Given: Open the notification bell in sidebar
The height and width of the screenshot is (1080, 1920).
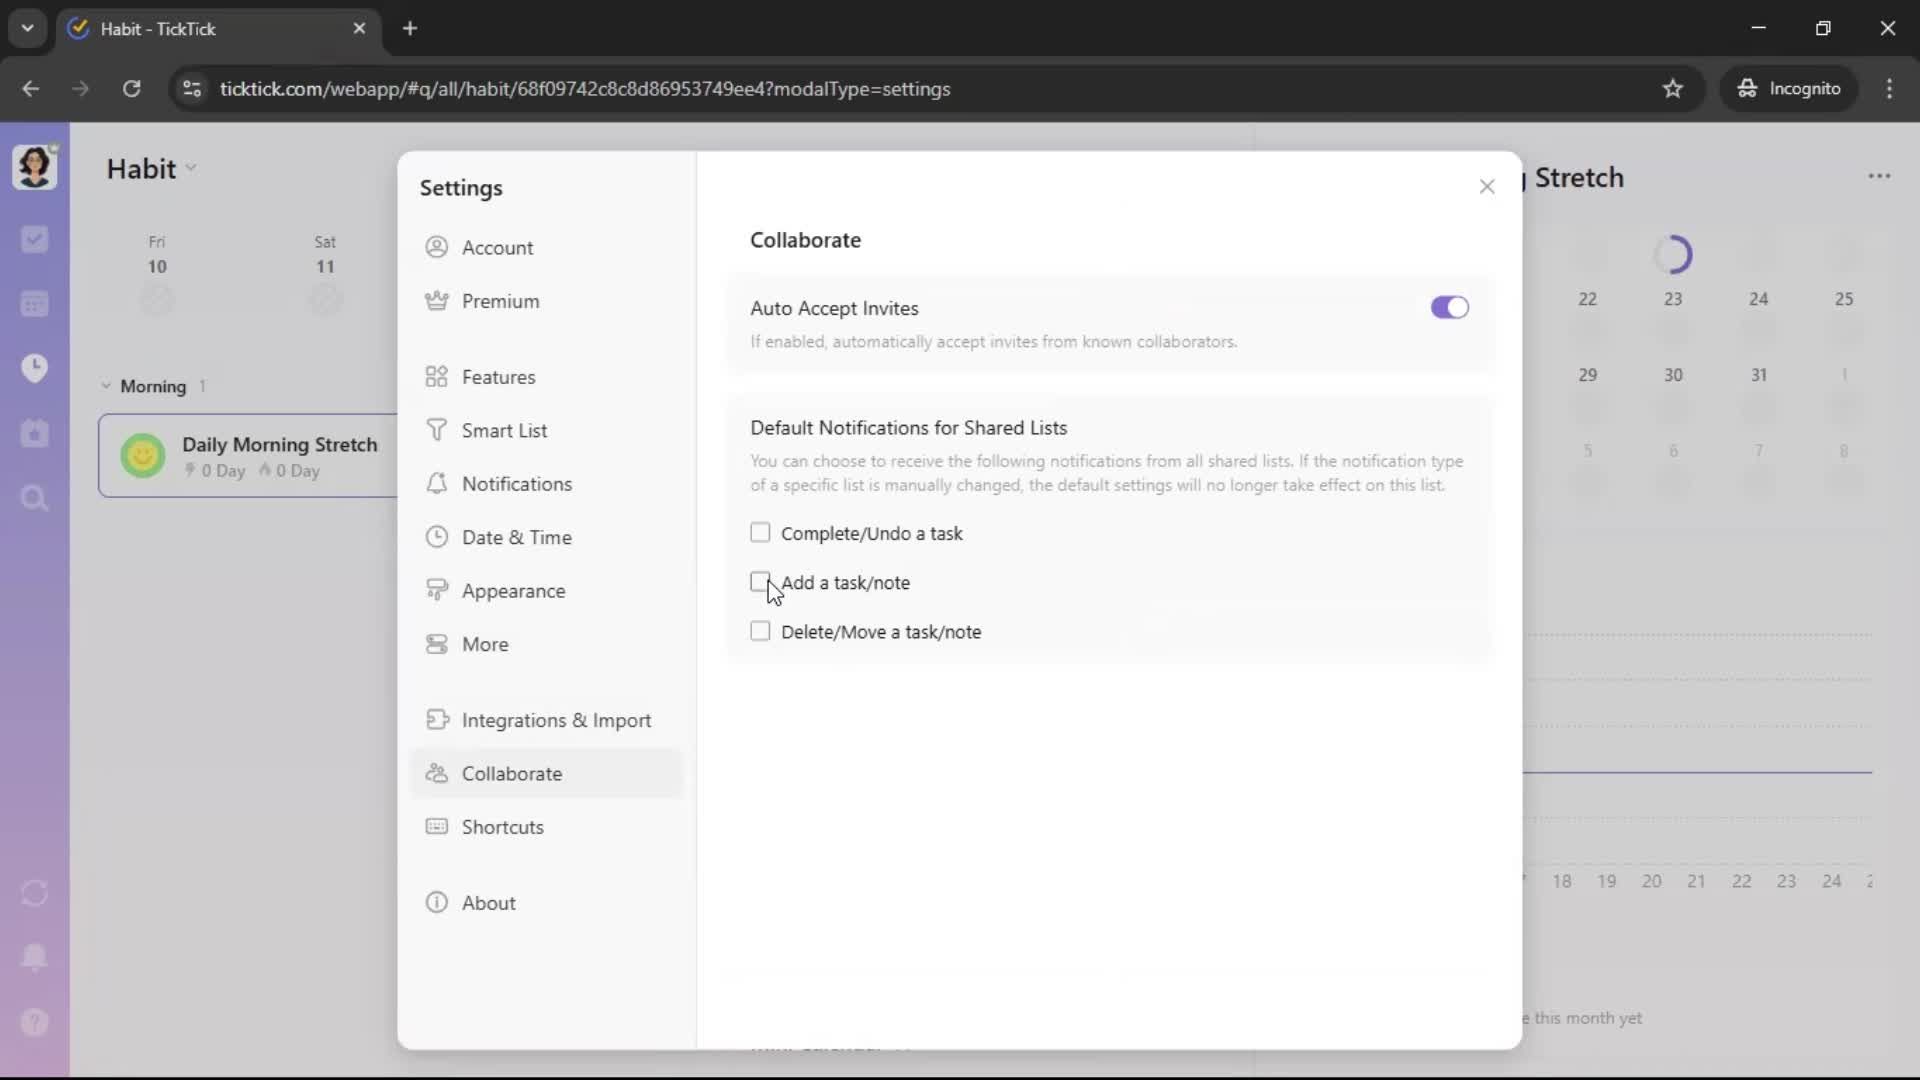Looking at the screenshot, I should tap(34, 957).
